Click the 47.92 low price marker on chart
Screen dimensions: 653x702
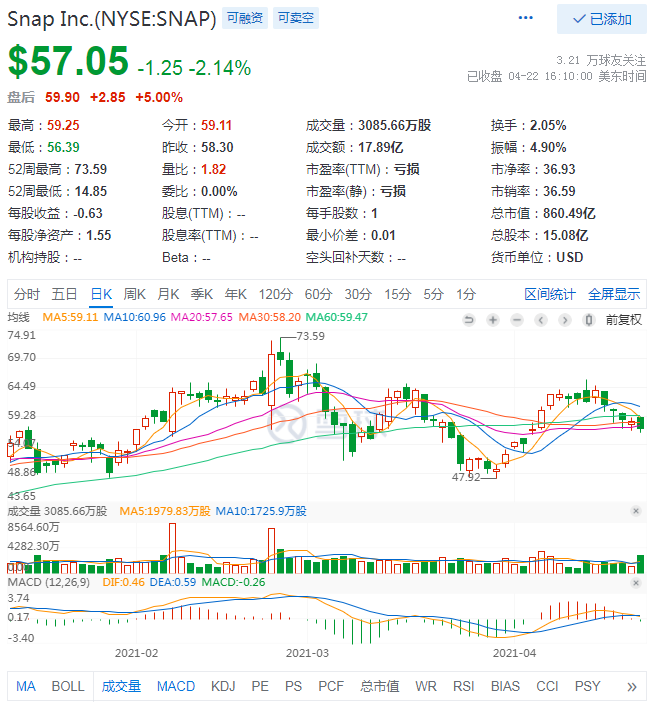tap(466, 477)
